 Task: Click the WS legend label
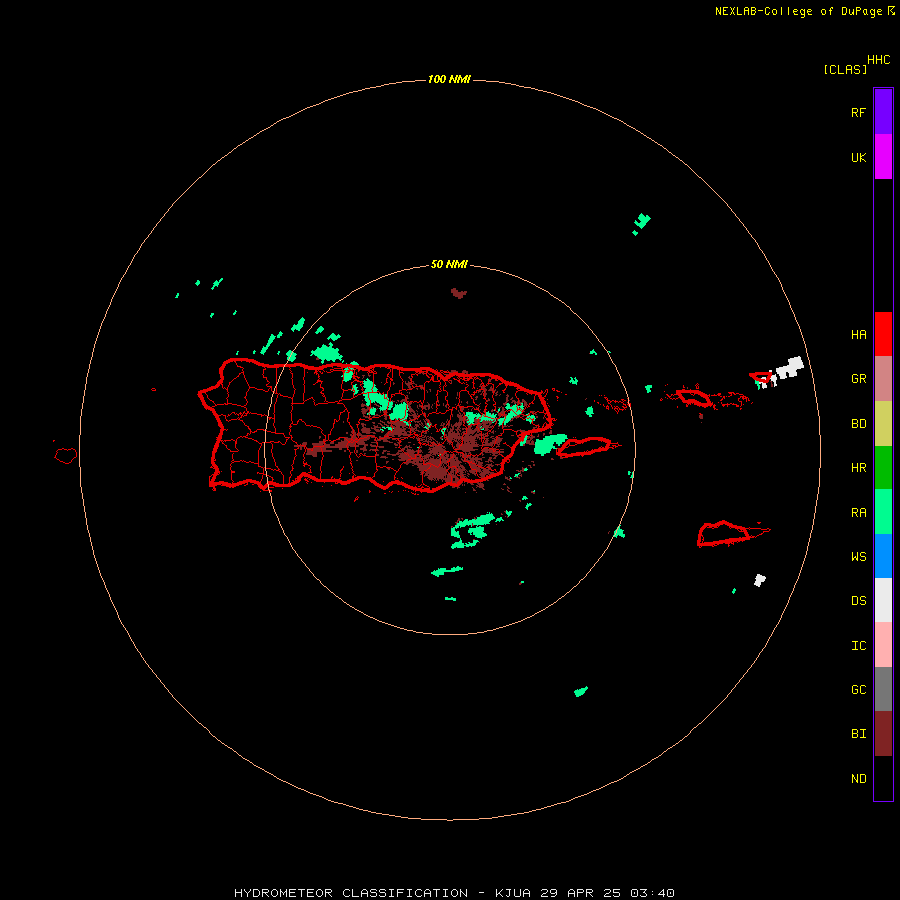tap(858, 556)
